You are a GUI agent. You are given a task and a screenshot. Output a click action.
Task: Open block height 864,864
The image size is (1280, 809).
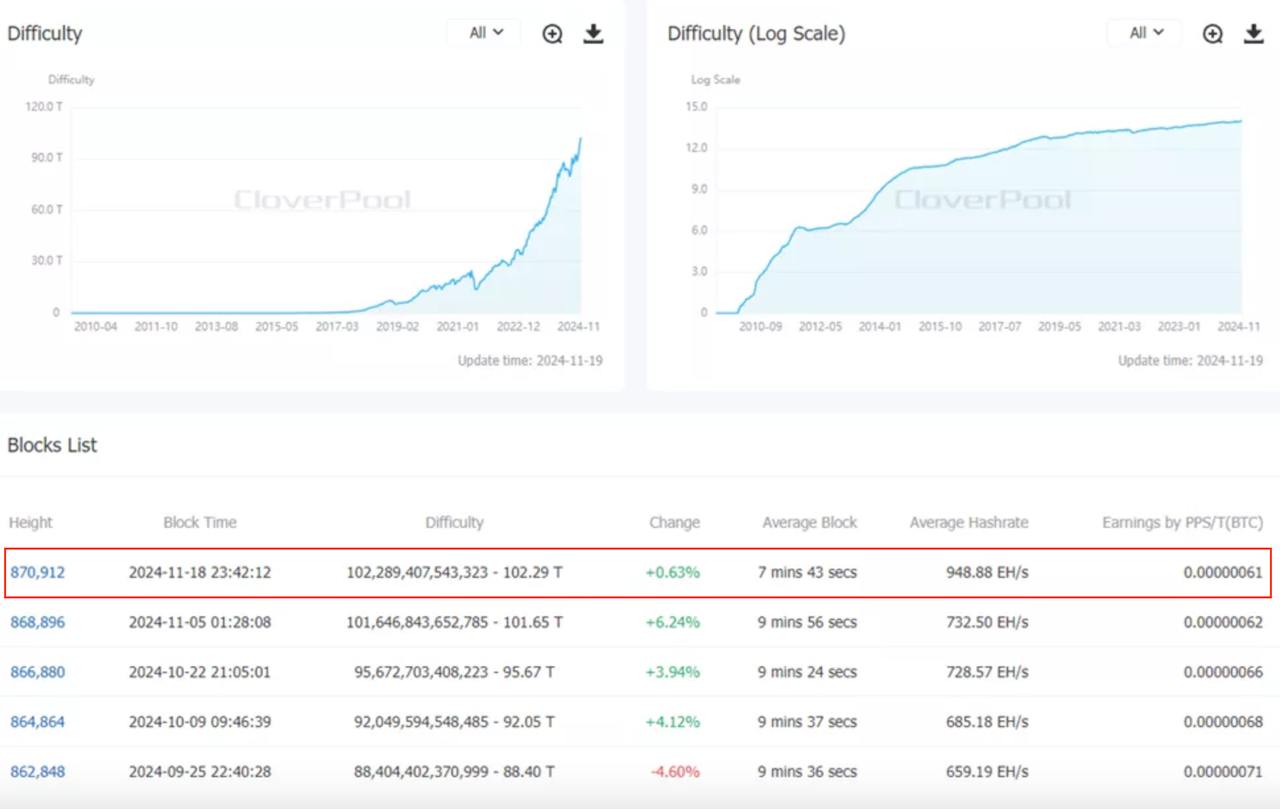click(38, 721)
